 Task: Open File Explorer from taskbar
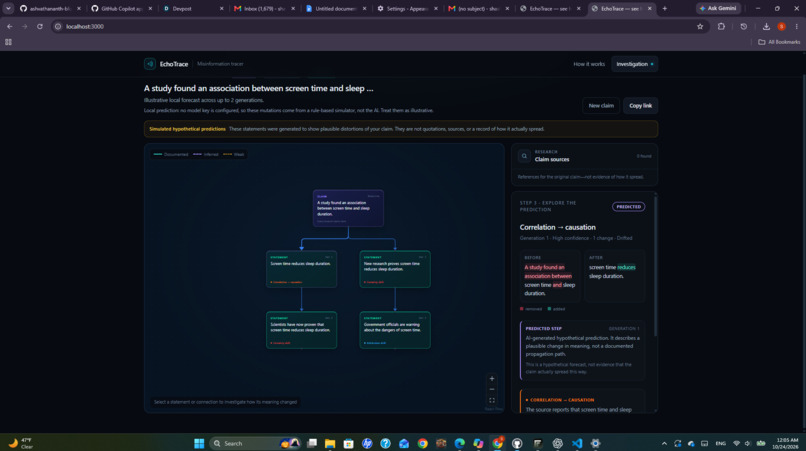(330, 443)
